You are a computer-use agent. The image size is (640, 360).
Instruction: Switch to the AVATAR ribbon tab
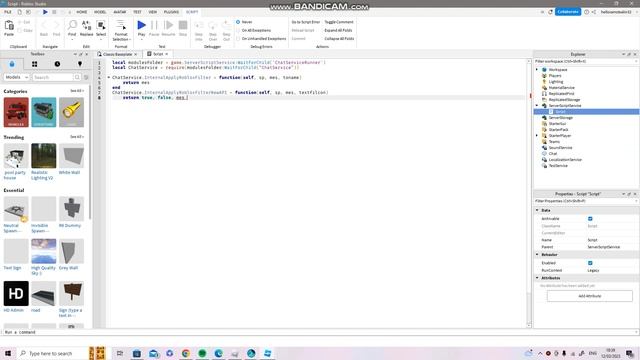coord(120,12)
